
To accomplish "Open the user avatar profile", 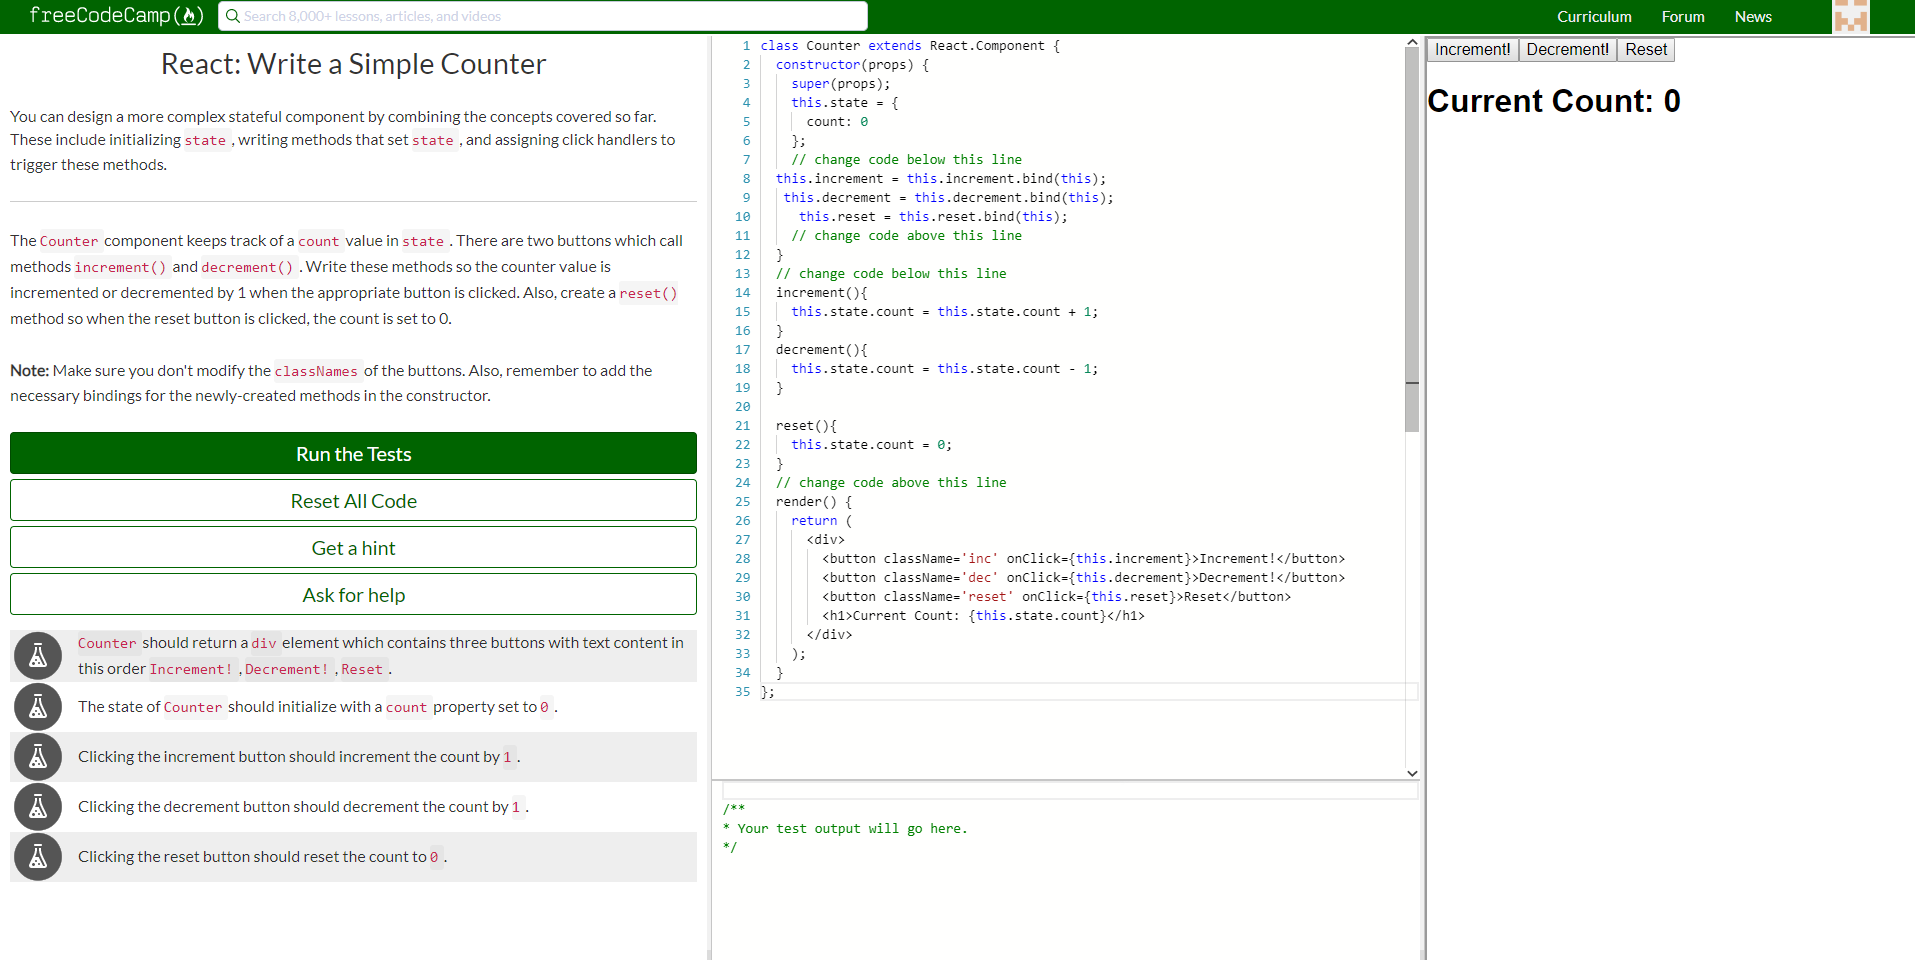I will (x=1850, y=16).
